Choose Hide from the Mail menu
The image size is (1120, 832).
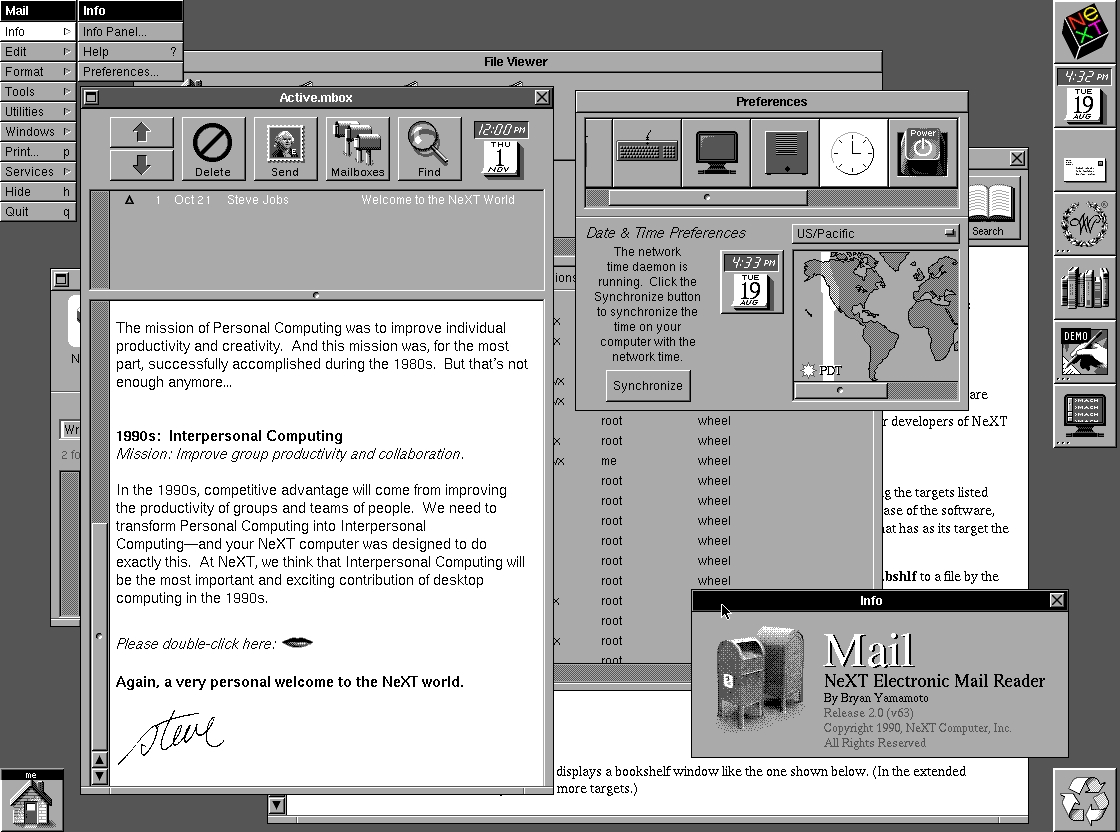(37, 191)
